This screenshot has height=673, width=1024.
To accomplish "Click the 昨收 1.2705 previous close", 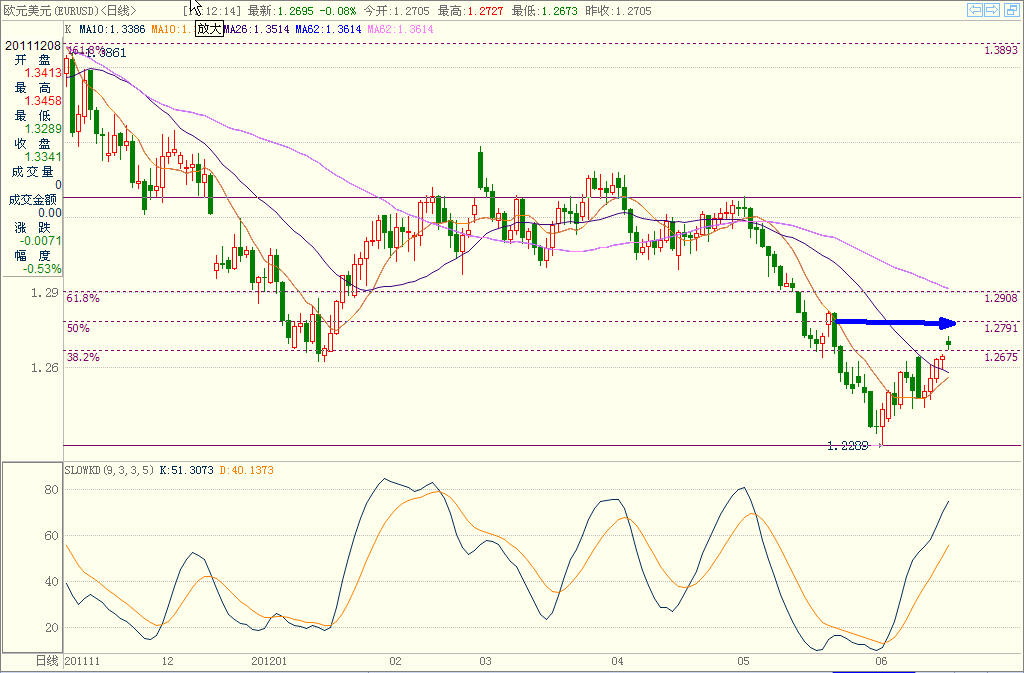I will pos(618,10).
